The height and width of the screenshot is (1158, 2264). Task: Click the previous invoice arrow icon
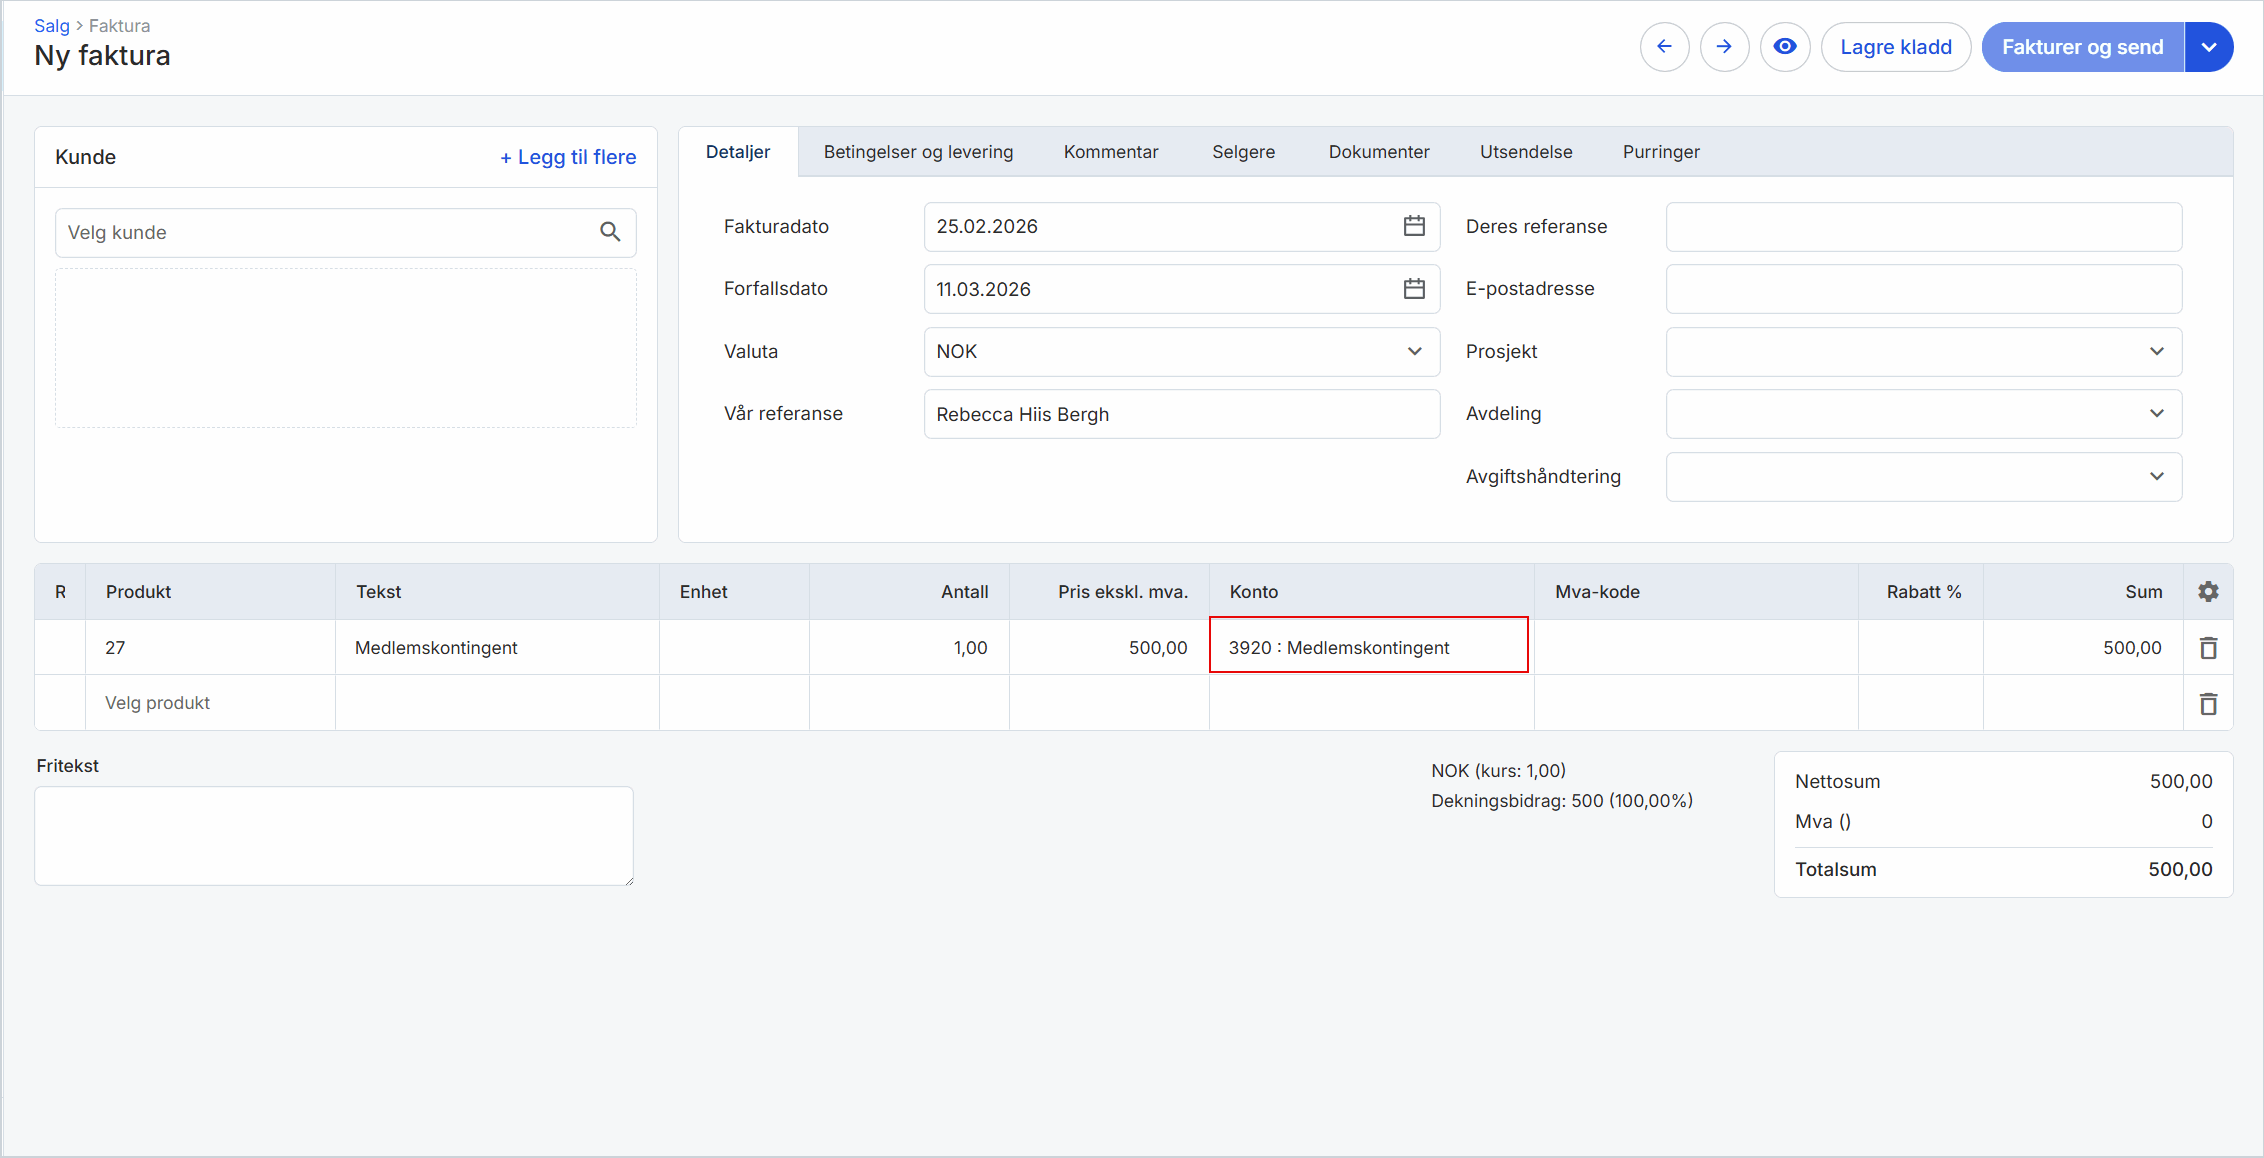[x=1664, y=47]
